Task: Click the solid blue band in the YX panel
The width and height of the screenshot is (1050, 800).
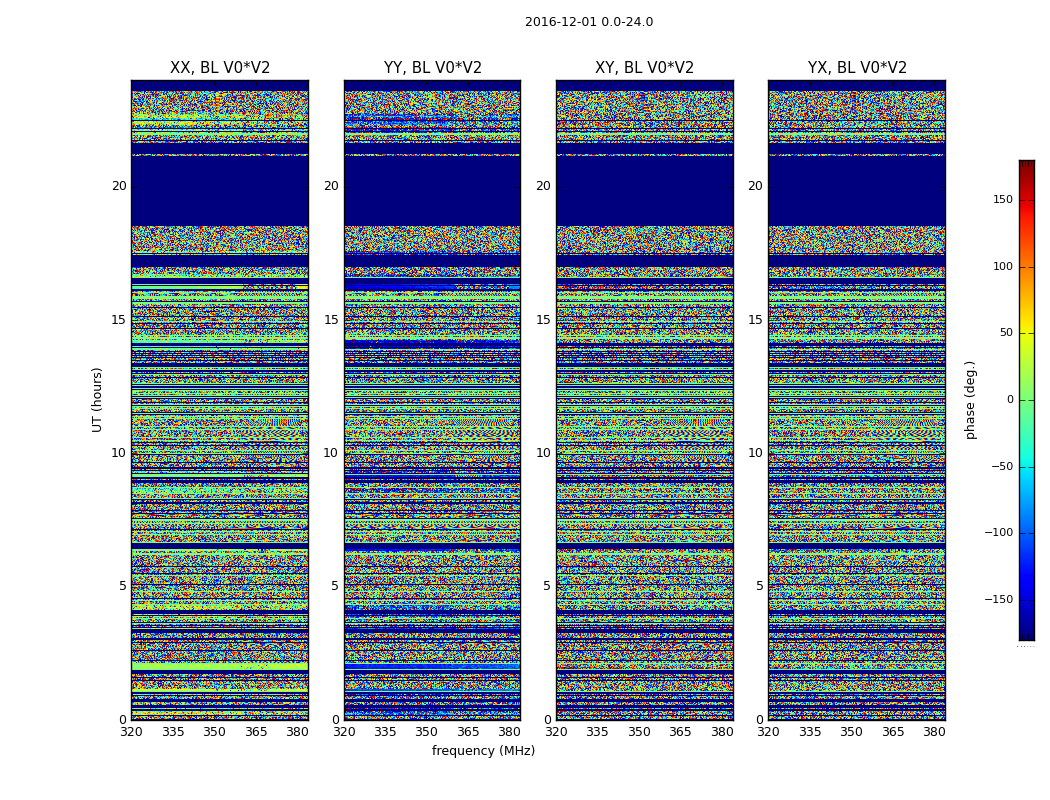Action: 857,190
